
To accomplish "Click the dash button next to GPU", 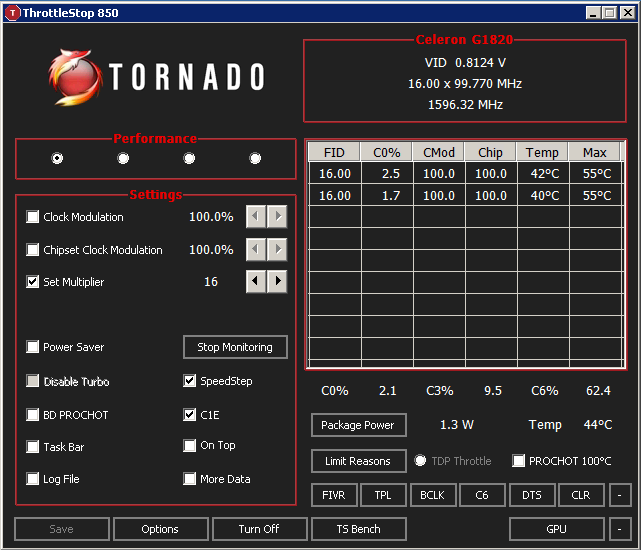I will pos(620,529).
